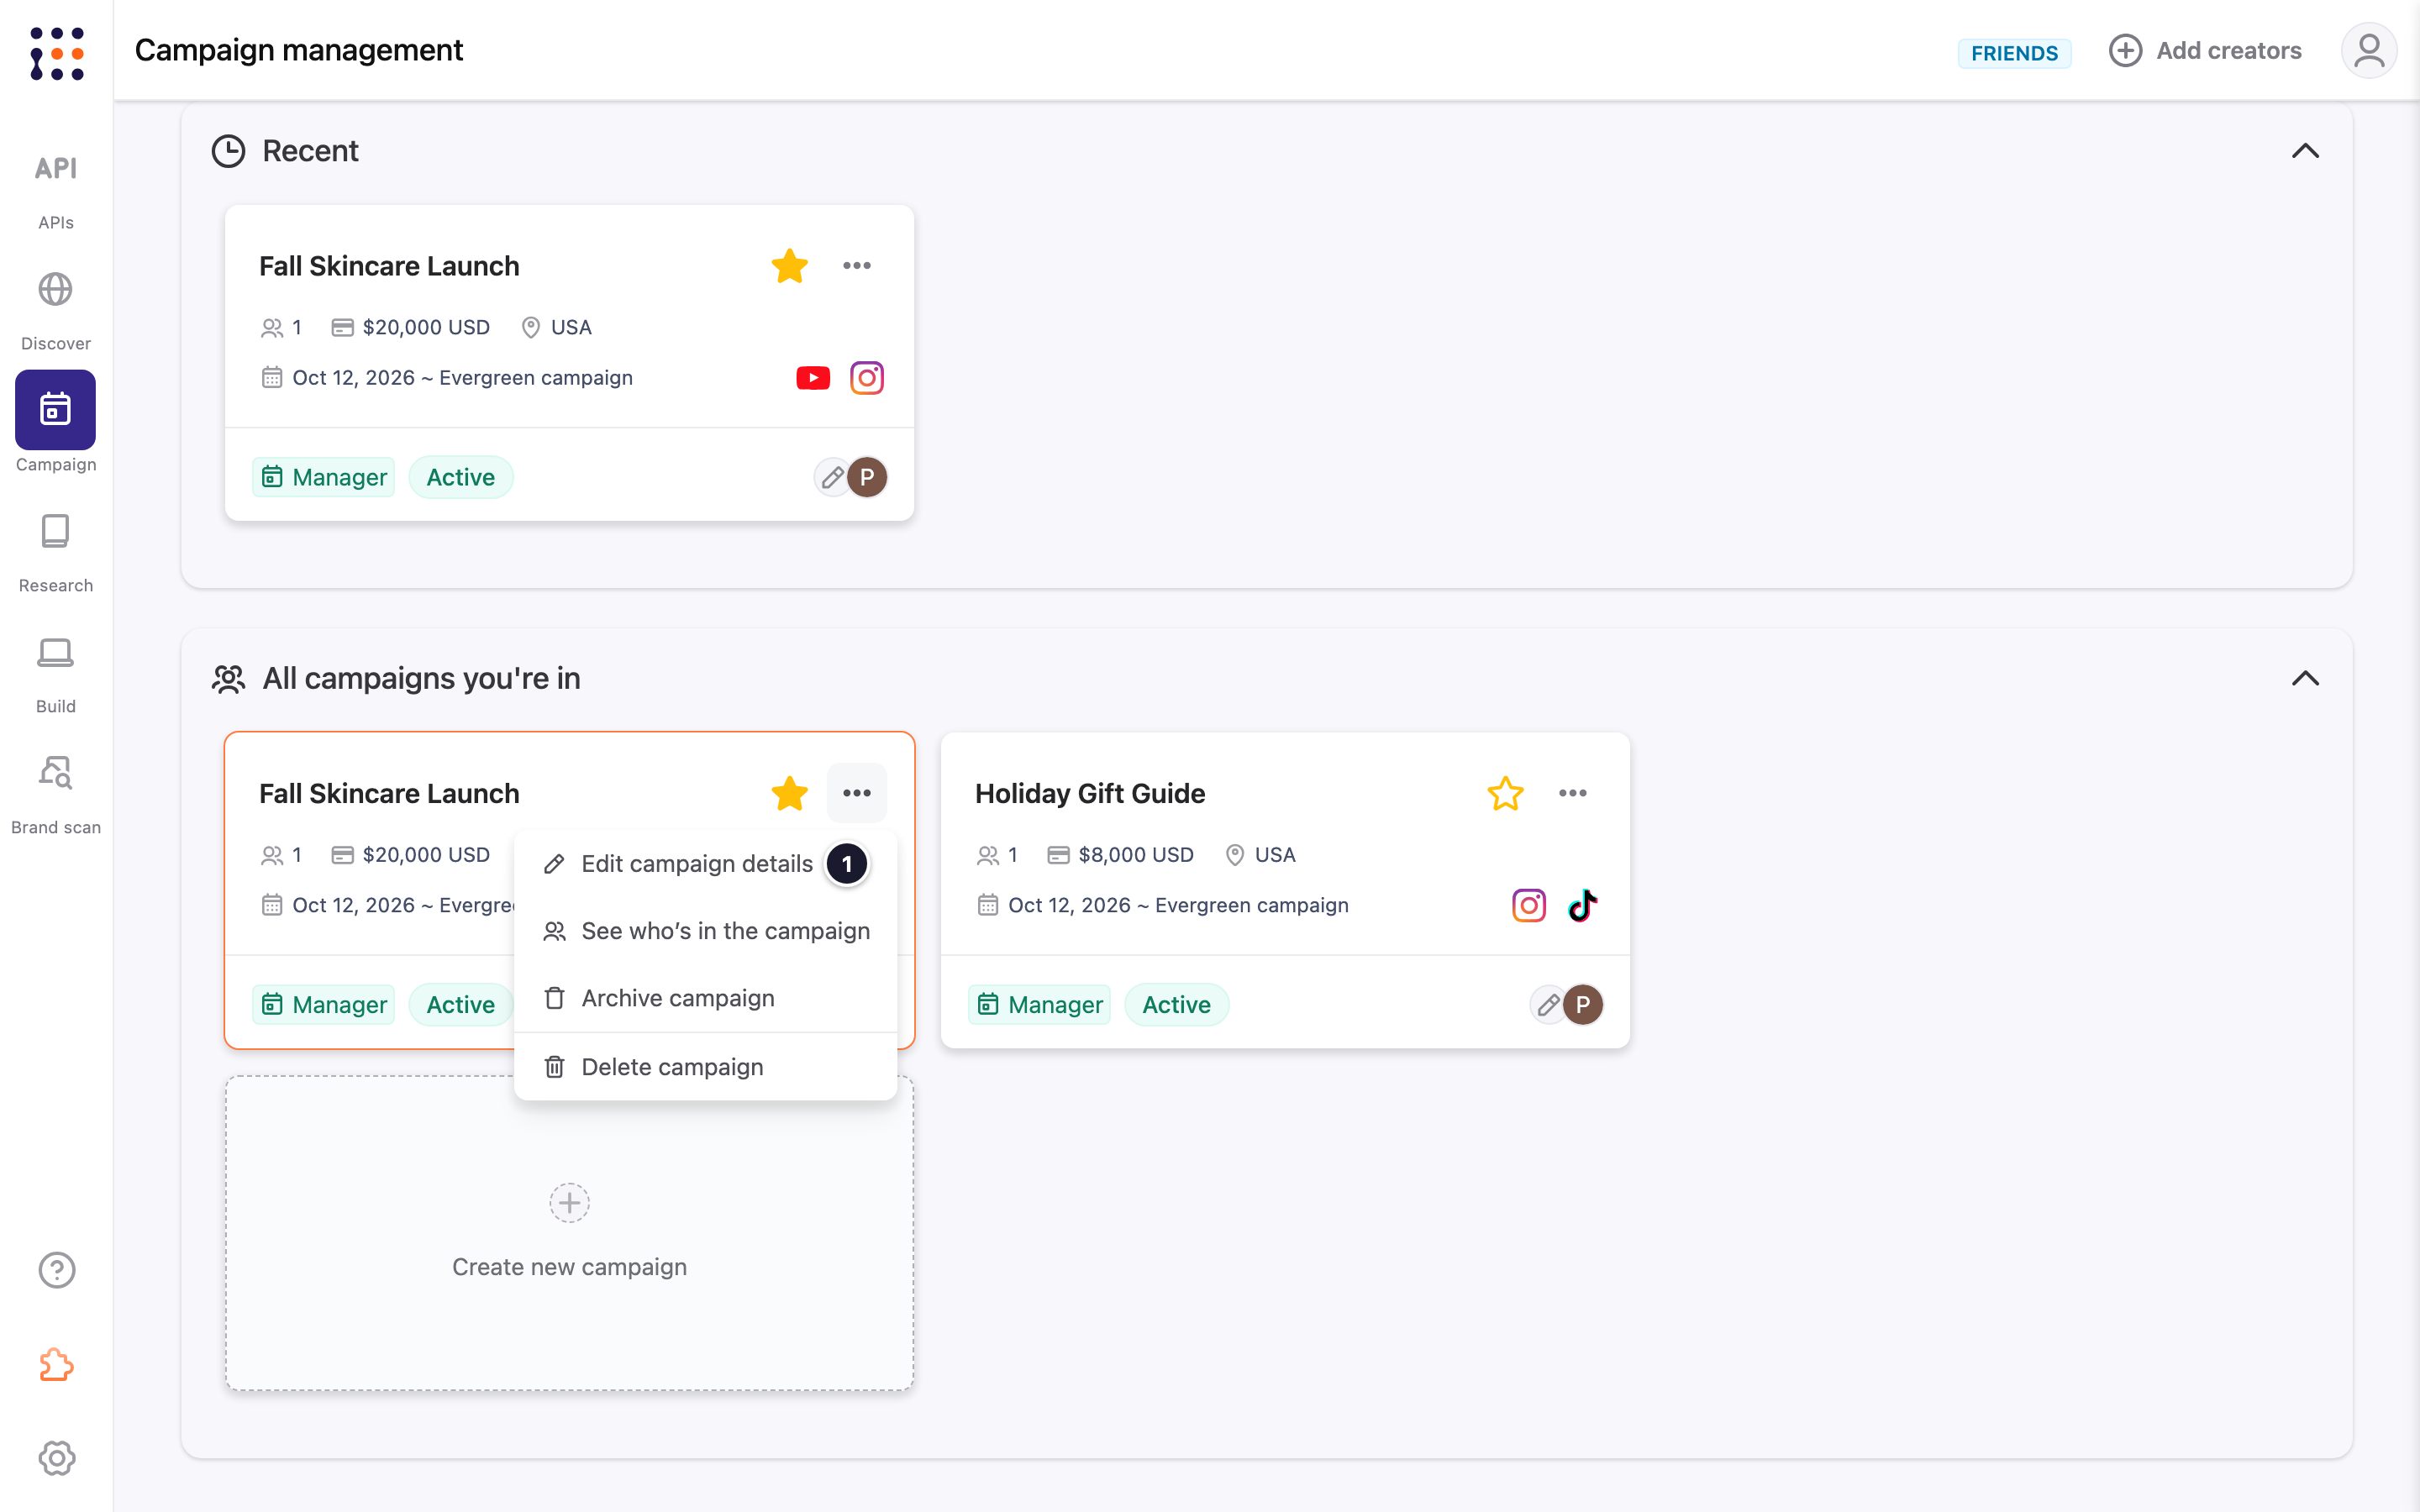Click Active status on Holiday Gift Guide card
This screenshot has height=1512, width=2420.
pyautogui.click(x=1176, y=1004)
